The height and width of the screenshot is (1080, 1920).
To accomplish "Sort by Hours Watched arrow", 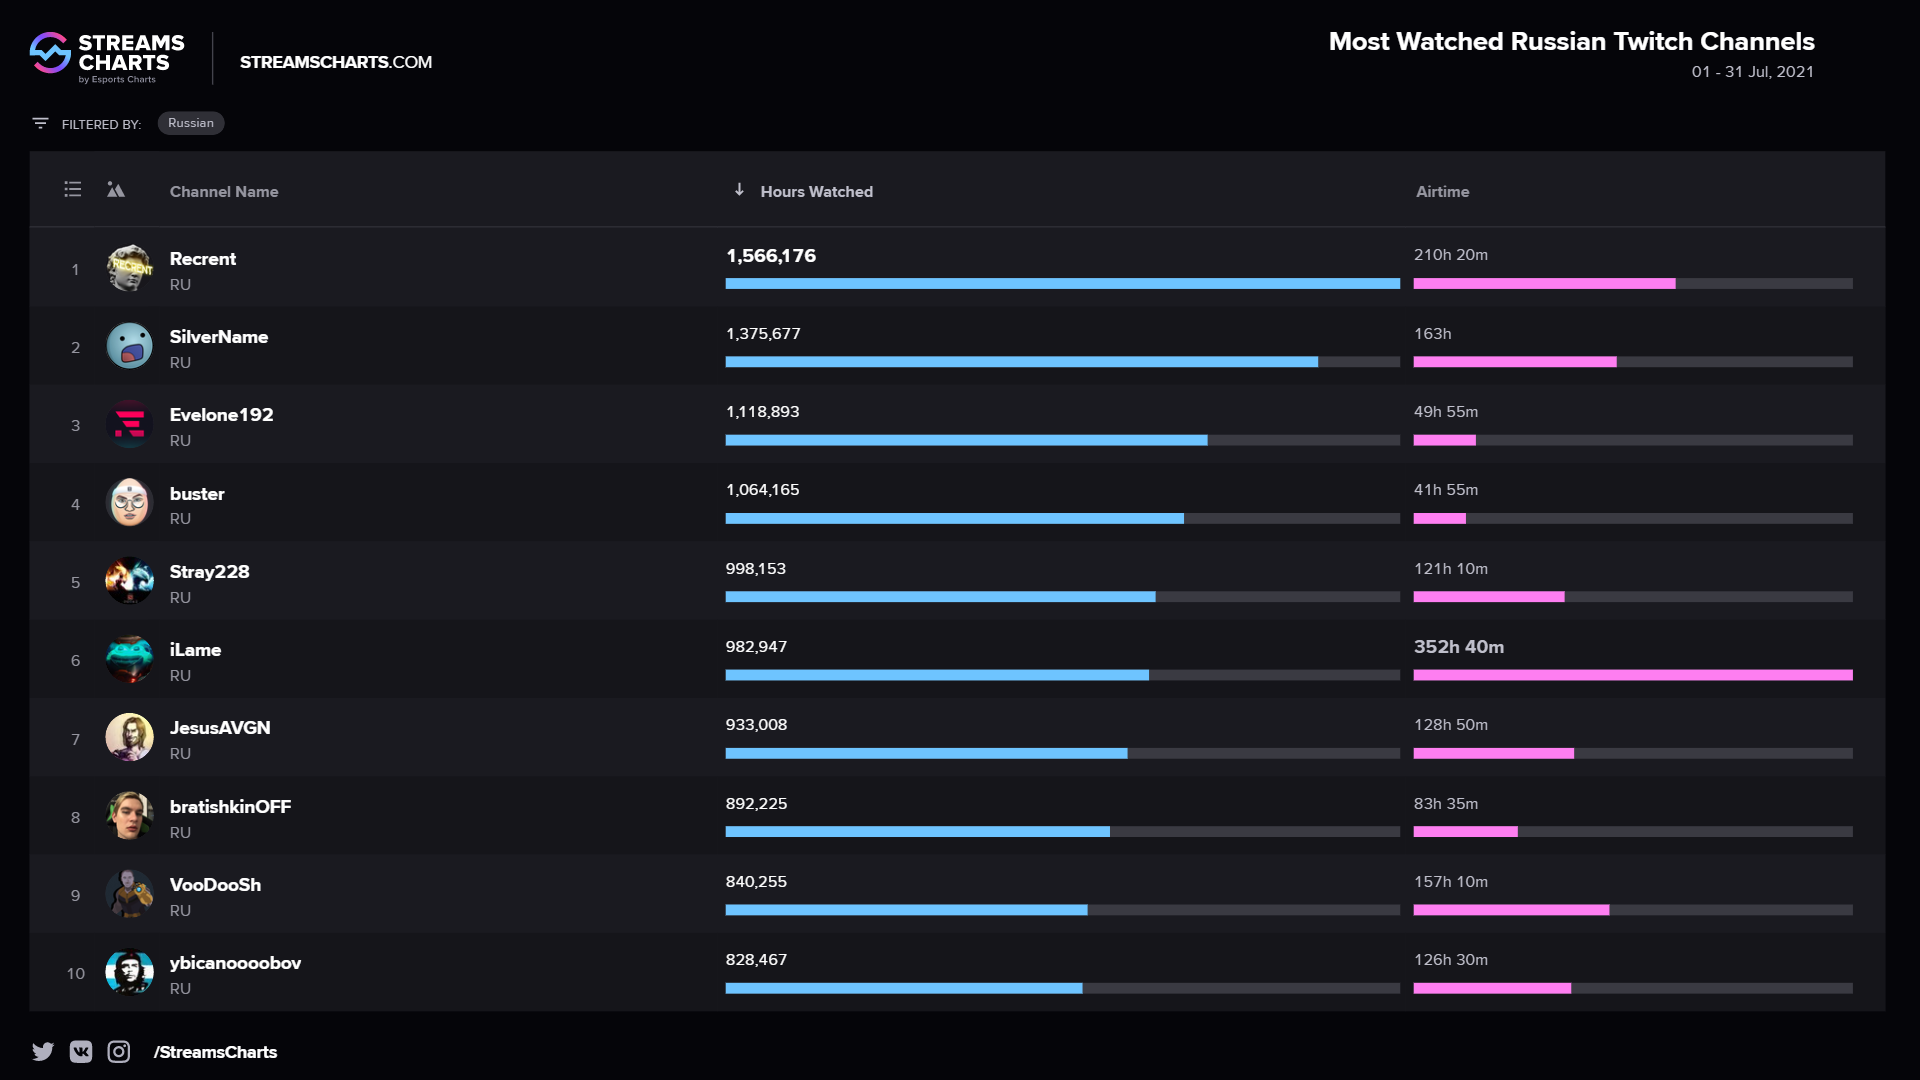I will coord(739,190).
